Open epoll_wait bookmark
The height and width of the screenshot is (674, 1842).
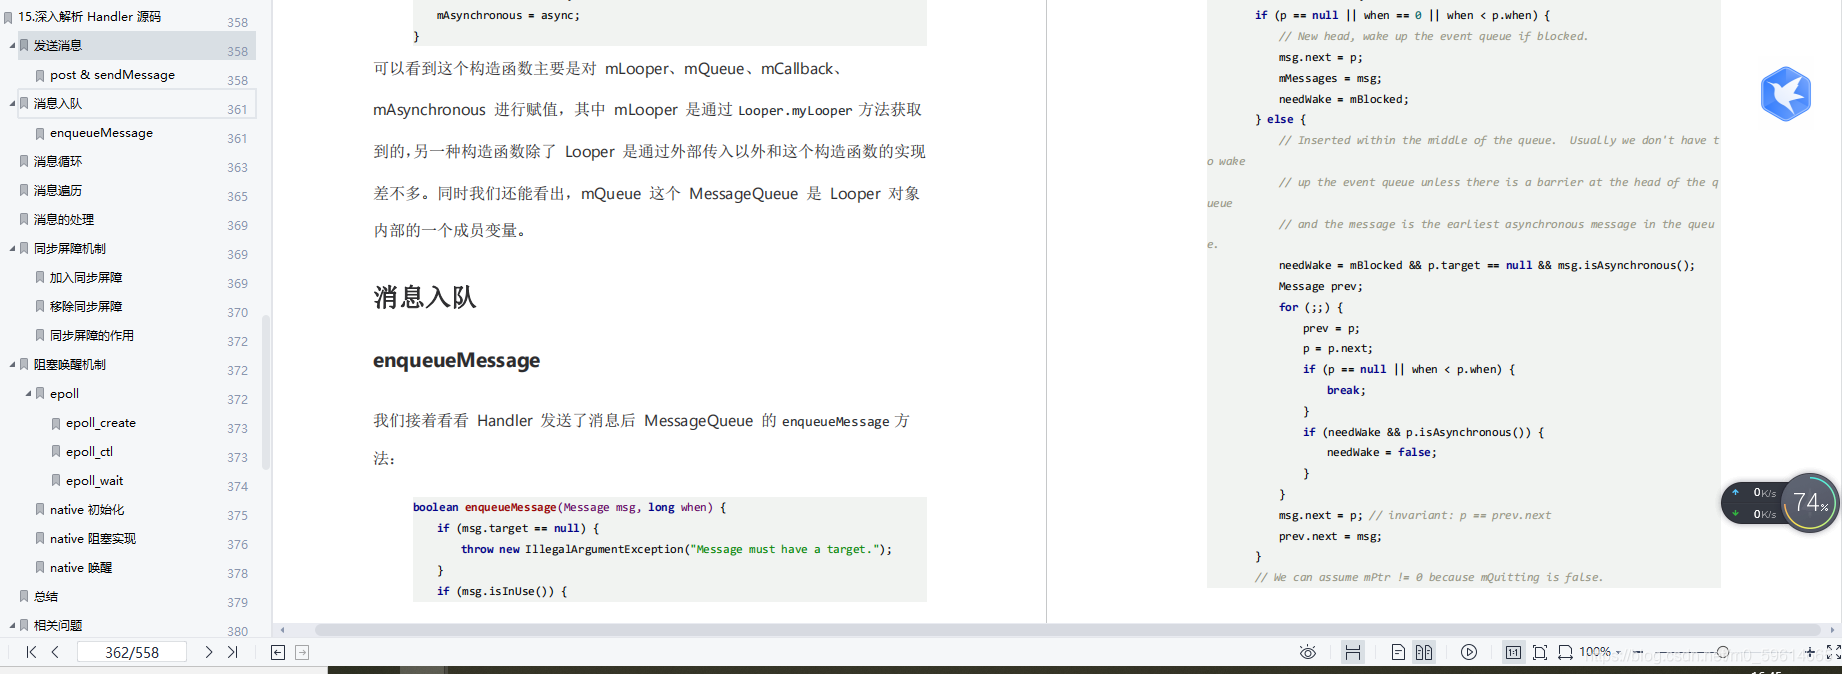click(x=95, y=480)
